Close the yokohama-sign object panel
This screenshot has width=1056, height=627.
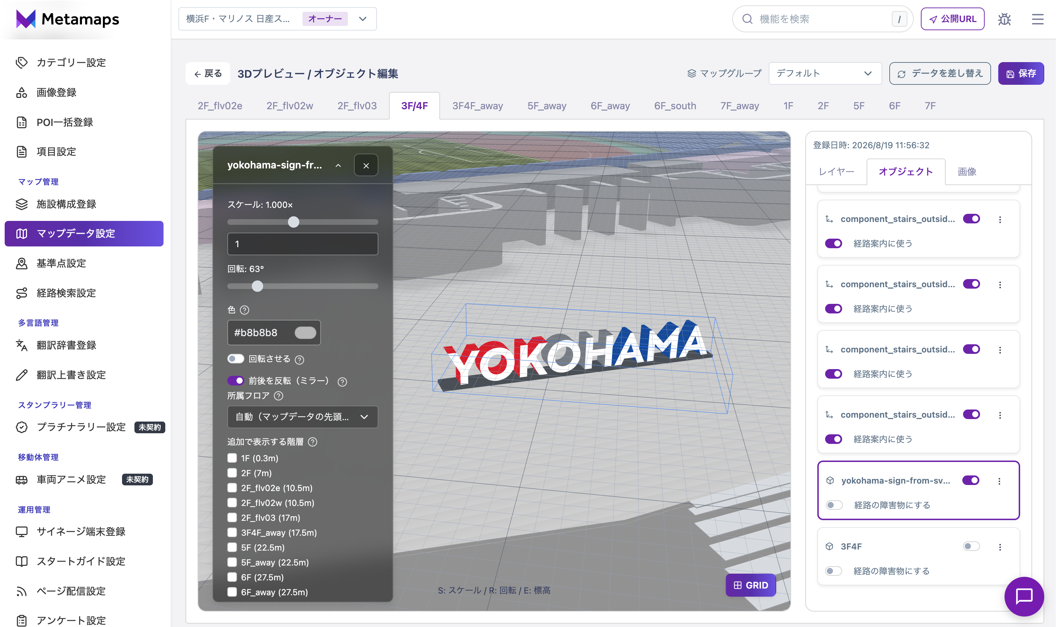tap(366, 166)
